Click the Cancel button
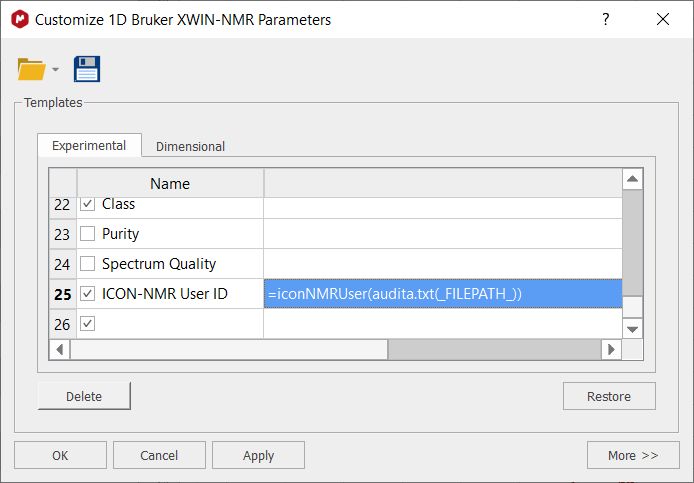This screenshot has height=483, width=694. click(159, 455)
